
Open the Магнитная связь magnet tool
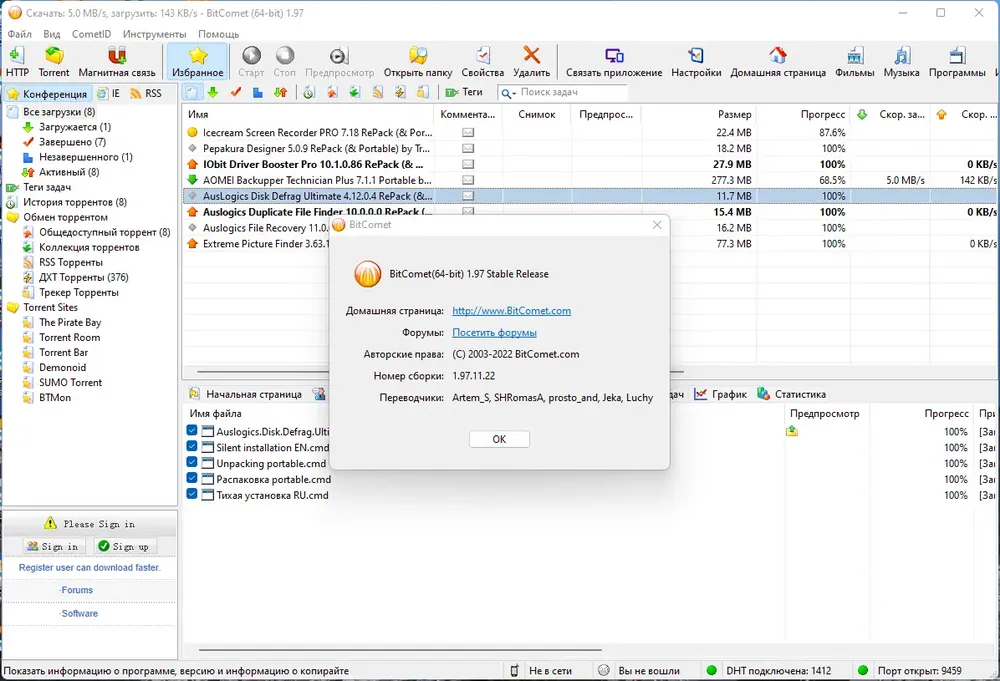coord(117,62)
